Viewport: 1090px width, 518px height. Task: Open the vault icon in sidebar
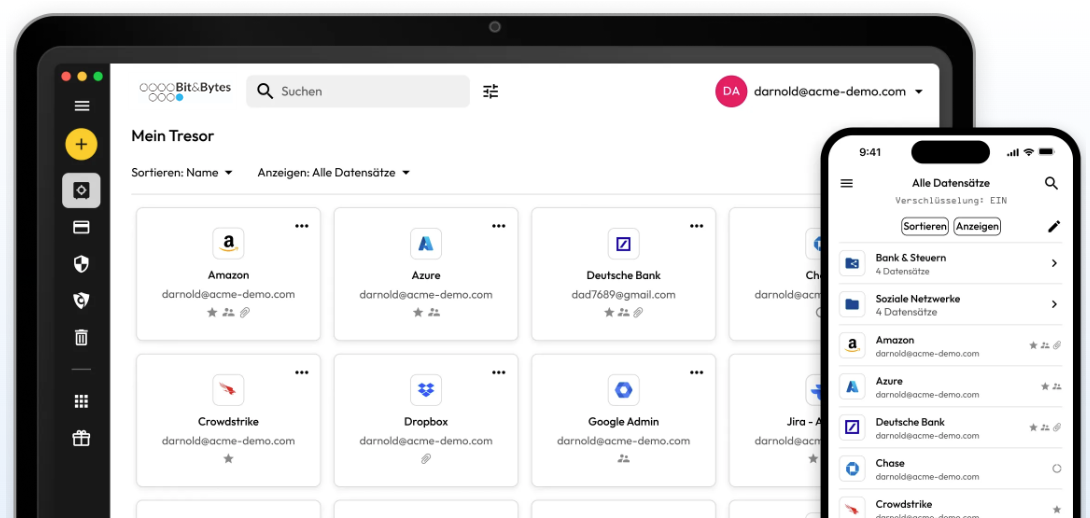point(81,191)
